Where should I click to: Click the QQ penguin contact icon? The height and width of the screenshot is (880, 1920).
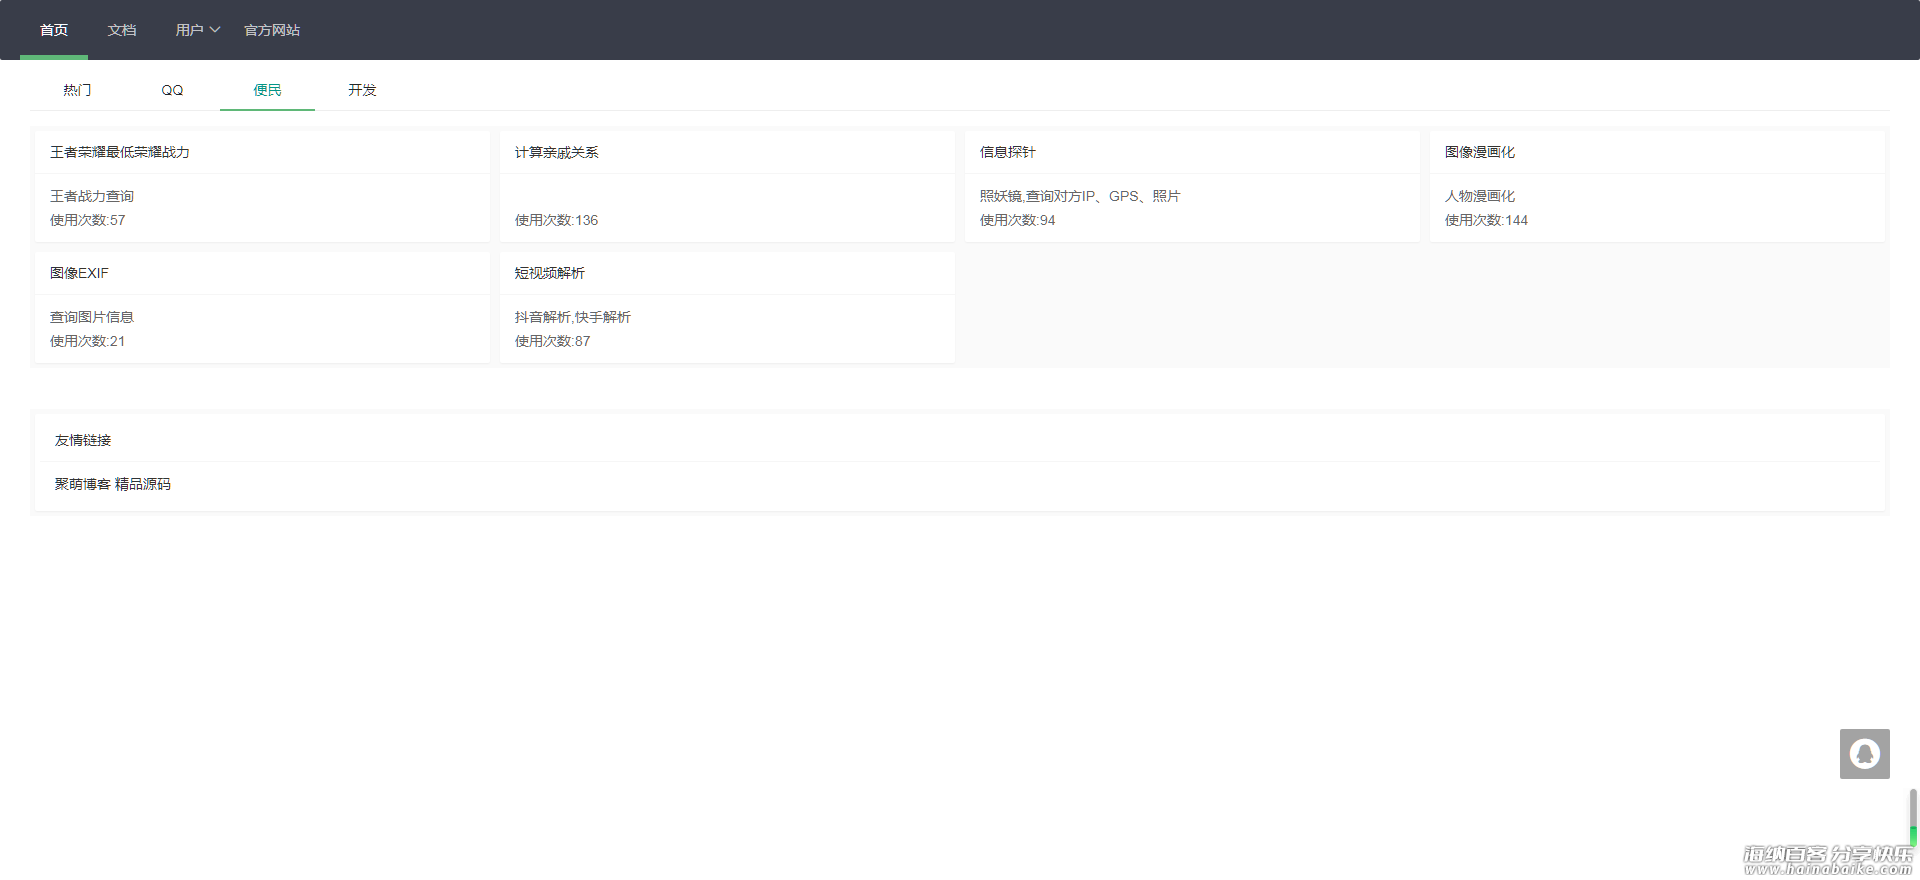(1864, 754)
